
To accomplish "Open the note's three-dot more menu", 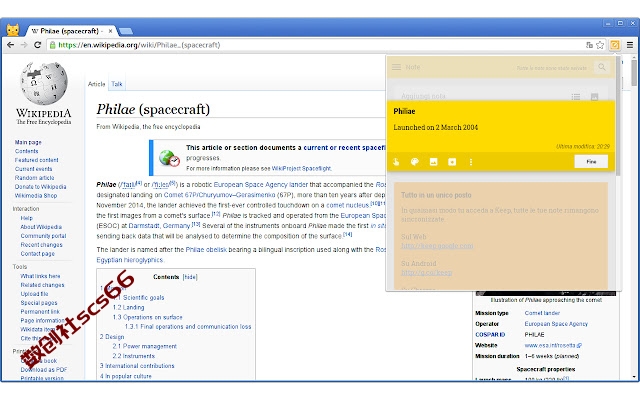I will 471,162.
